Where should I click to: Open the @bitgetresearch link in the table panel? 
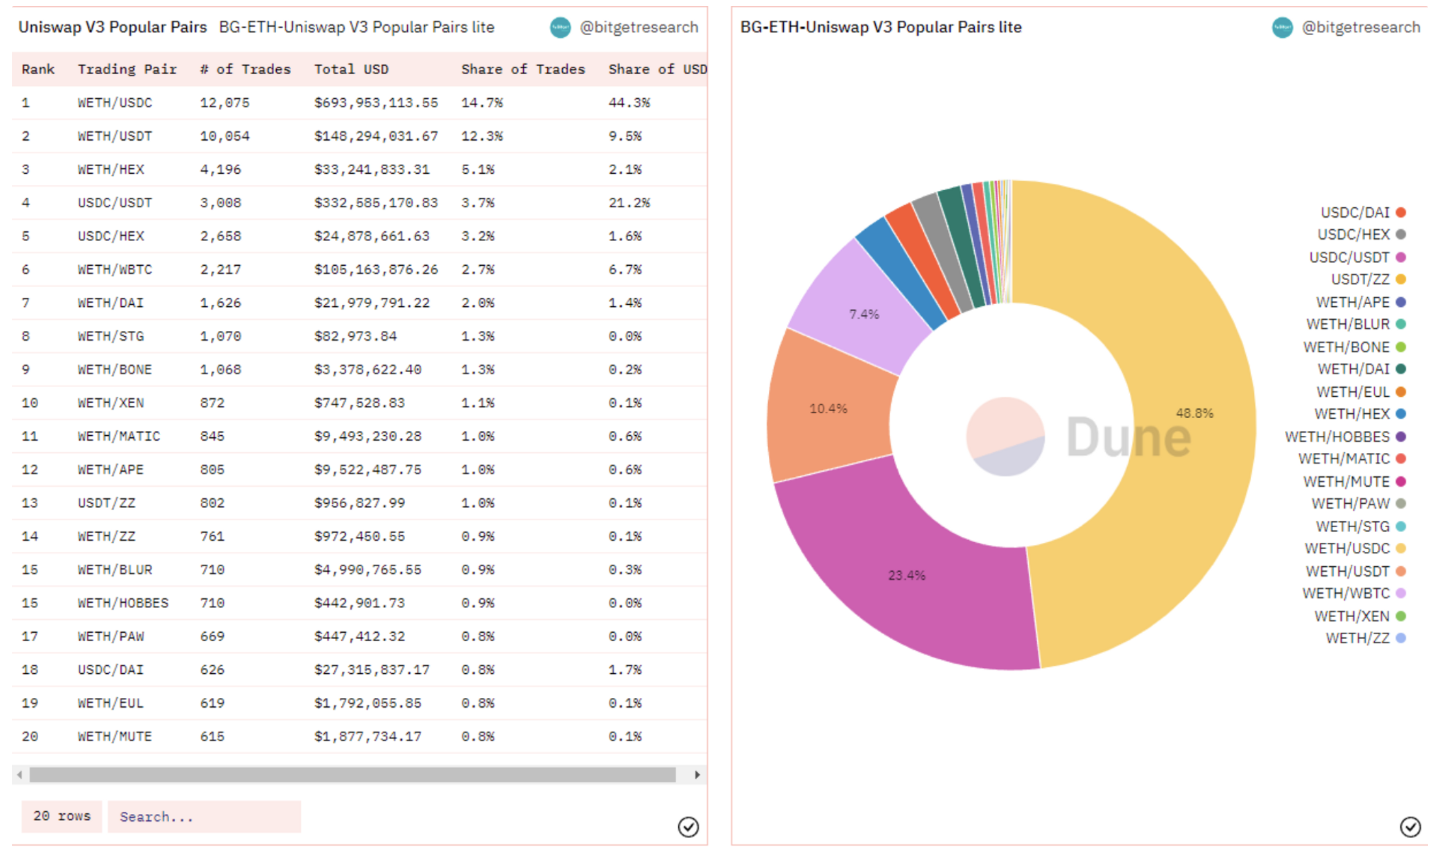click(x=639, y=28)
